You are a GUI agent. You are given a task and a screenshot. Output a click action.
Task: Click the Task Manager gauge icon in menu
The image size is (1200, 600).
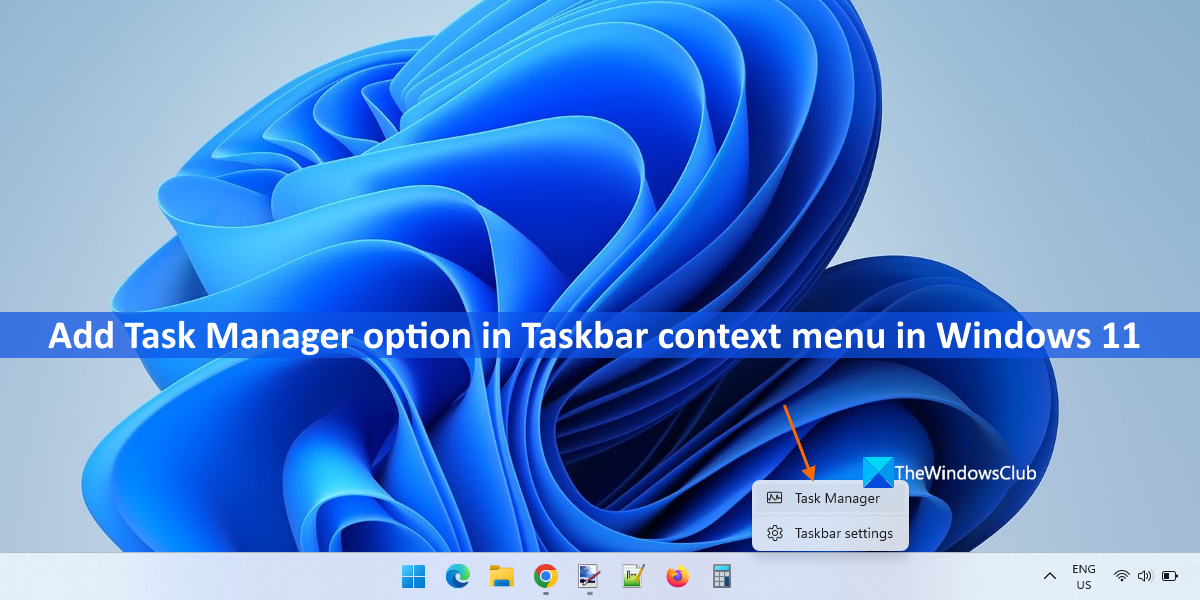774,497
